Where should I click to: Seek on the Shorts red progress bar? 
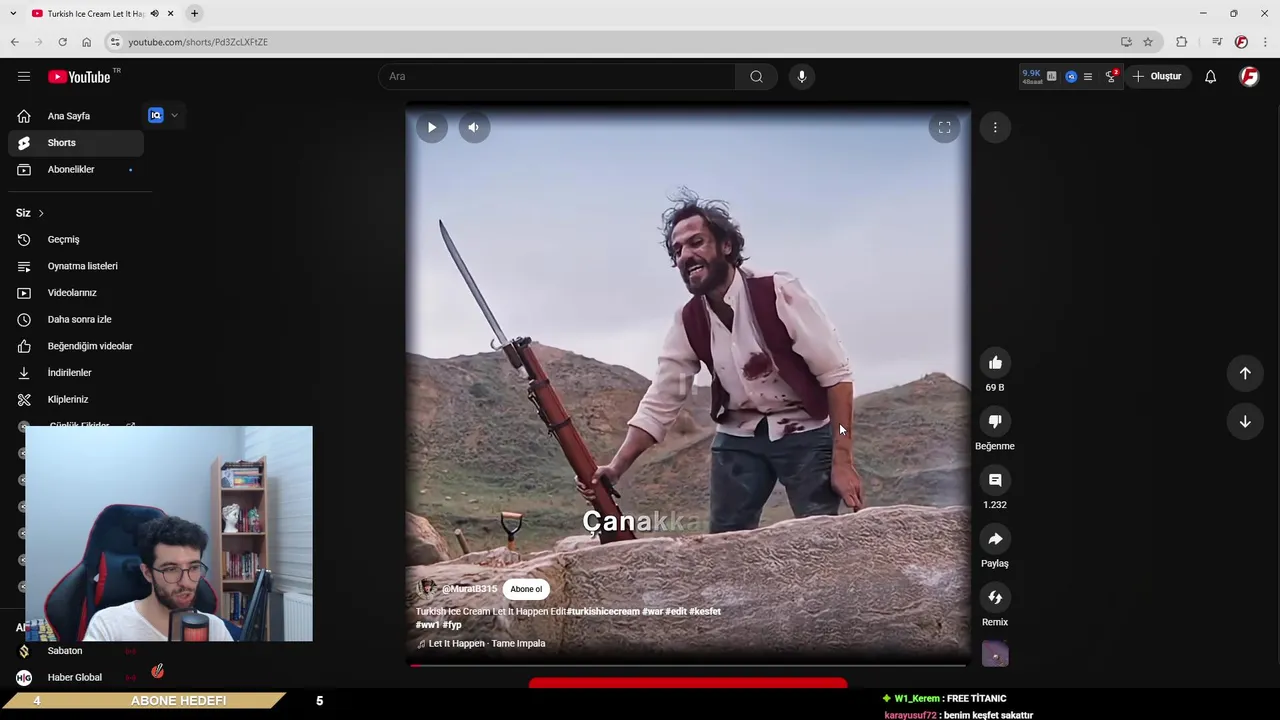click(688, 665)
